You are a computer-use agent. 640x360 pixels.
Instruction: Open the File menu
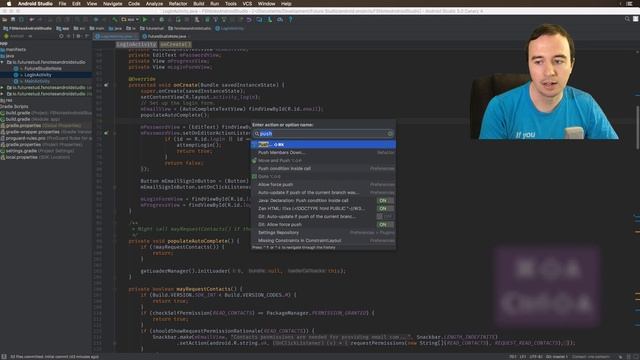pos(62,4)
